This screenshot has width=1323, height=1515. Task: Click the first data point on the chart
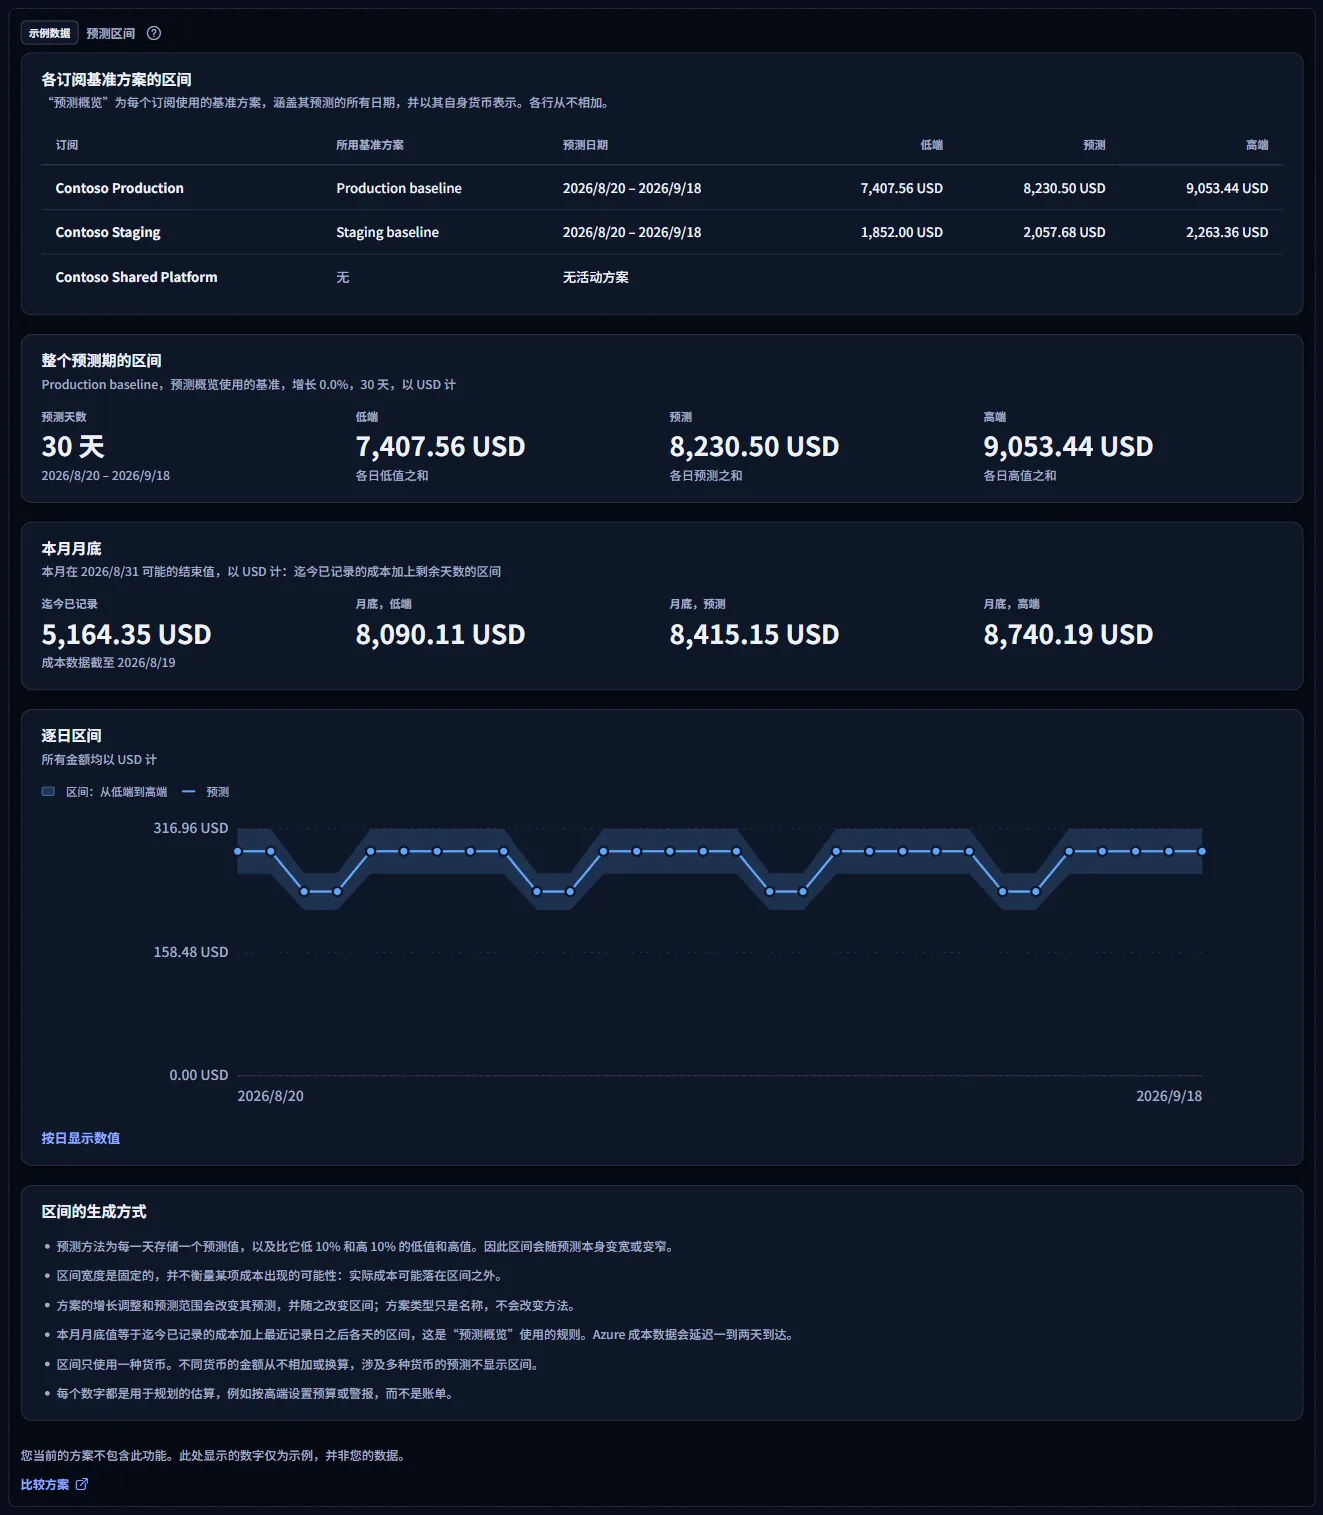pyautogui.click(x=238, y=851)
